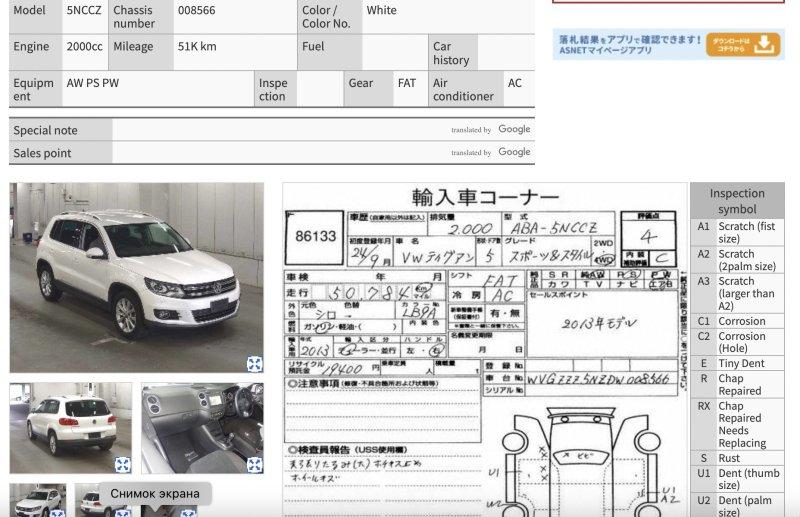Screen dimensions: 800x517
Task: Enlarge the interior dashboard photo via expand icon
Action: 254,464
